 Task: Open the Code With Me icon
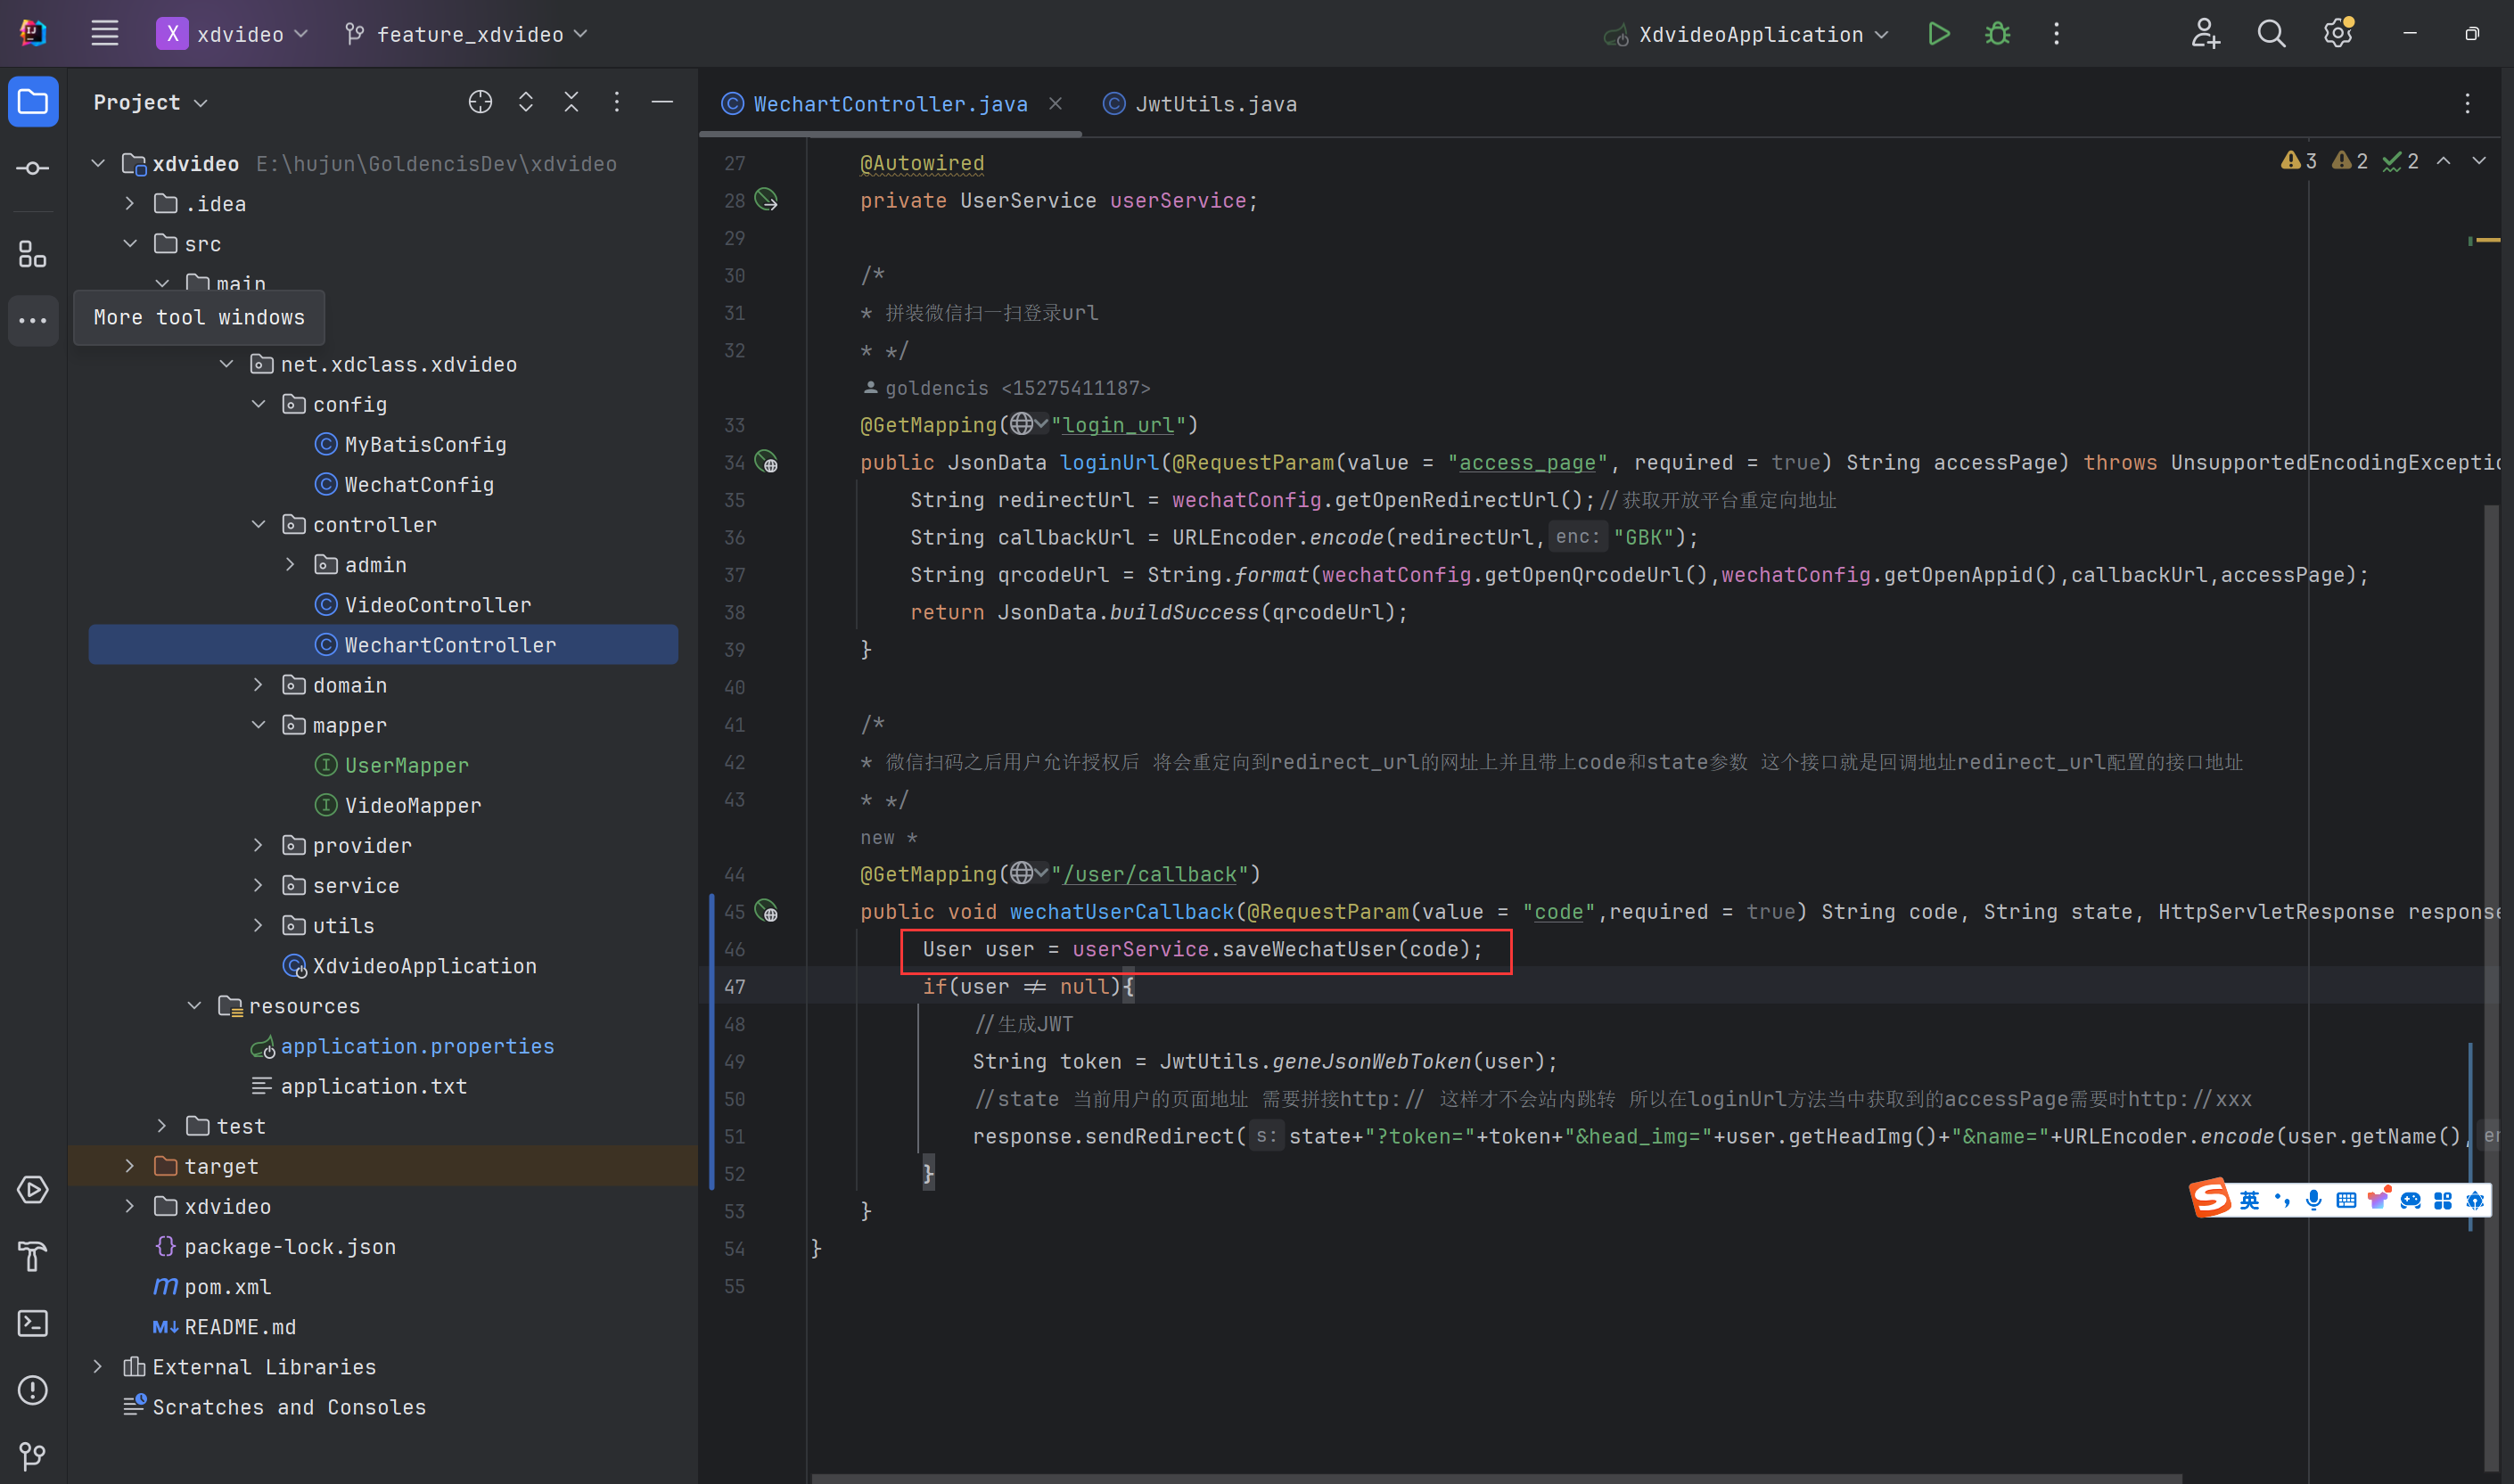tap(2205, 34)
